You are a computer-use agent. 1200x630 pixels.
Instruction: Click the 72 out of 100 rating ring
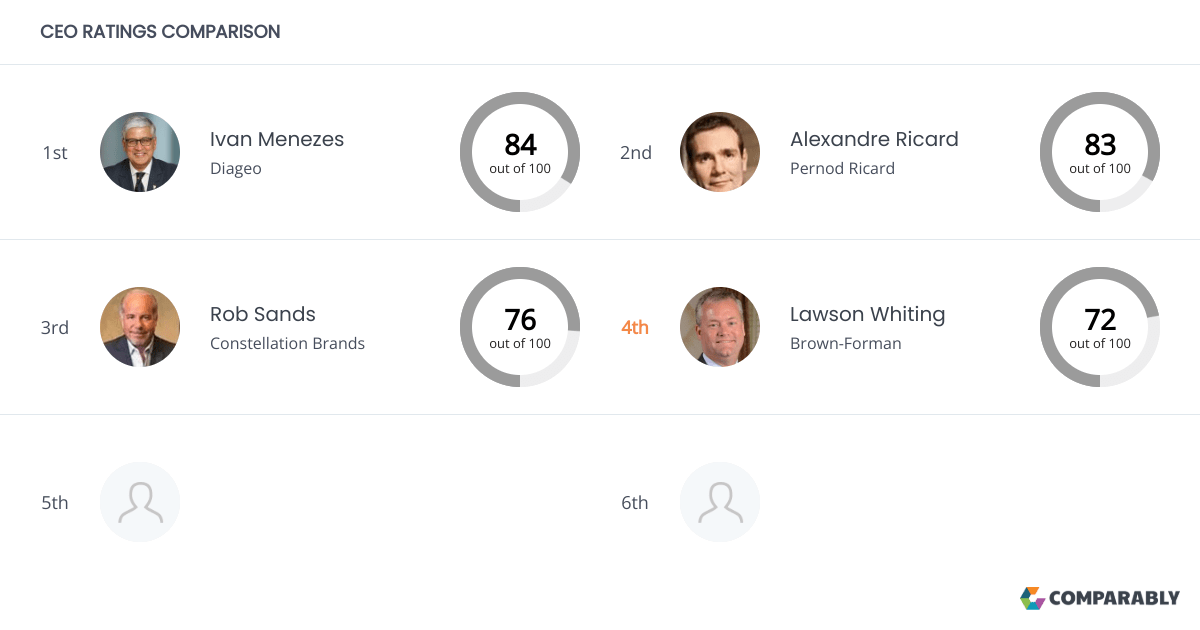(1100, 327)
